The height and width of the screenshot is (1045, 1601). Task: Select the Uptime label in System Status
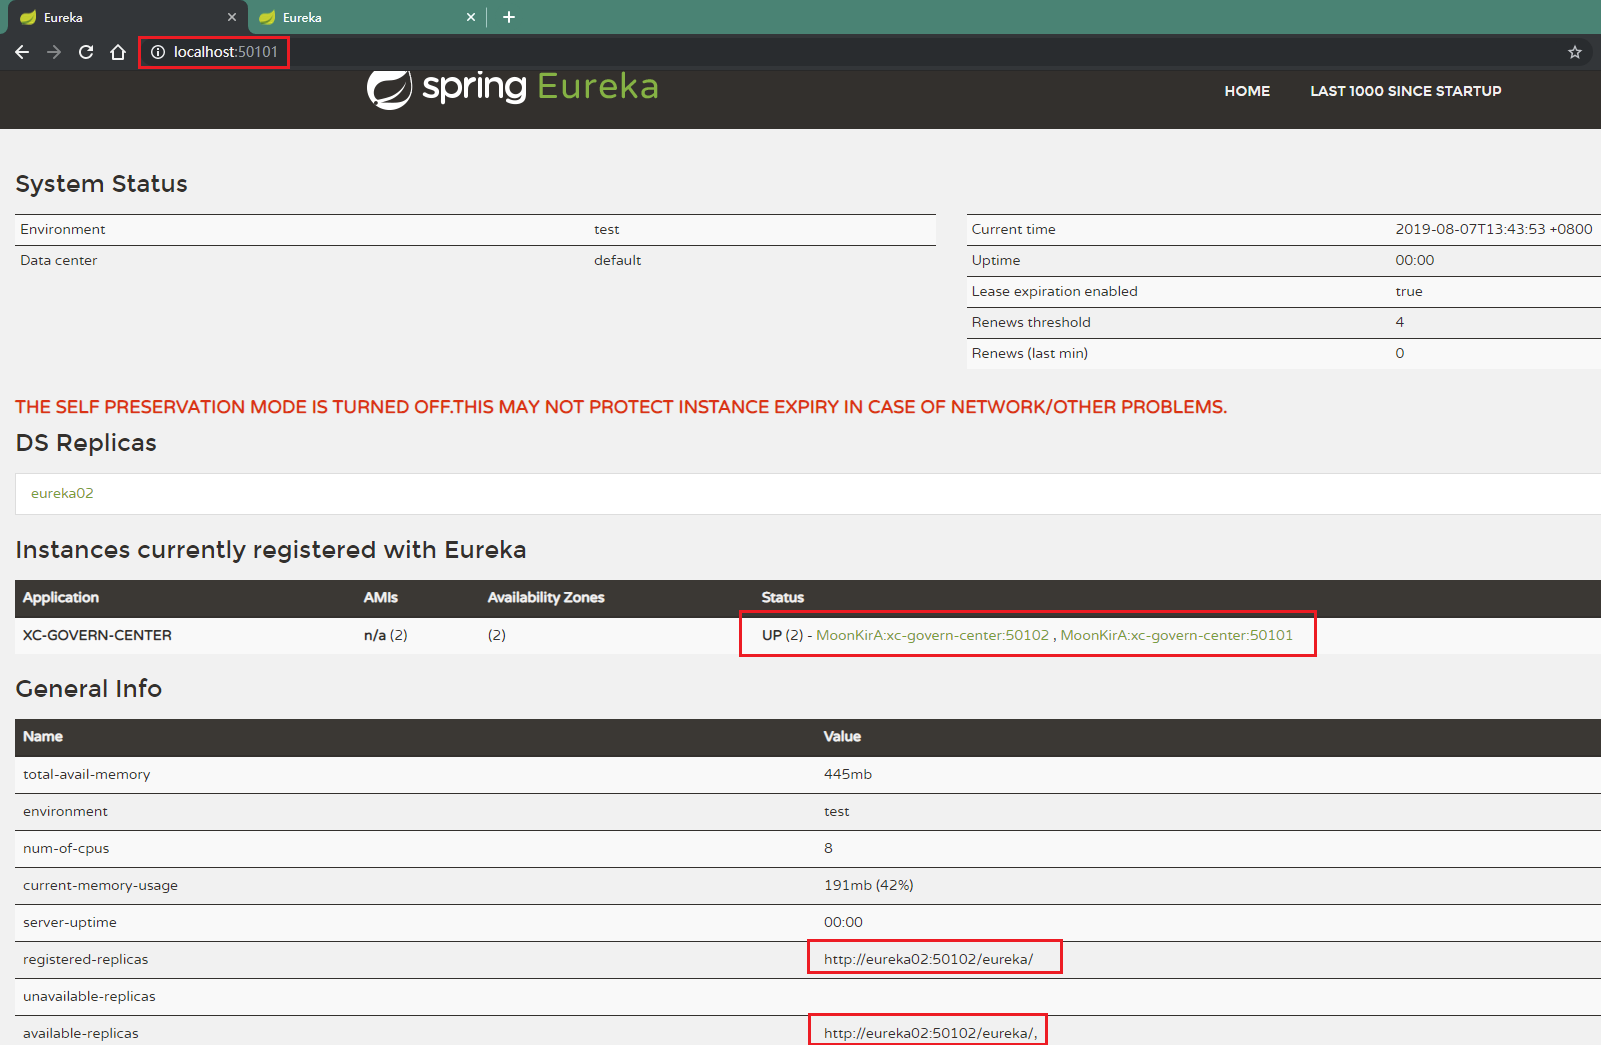pos(996,260)
